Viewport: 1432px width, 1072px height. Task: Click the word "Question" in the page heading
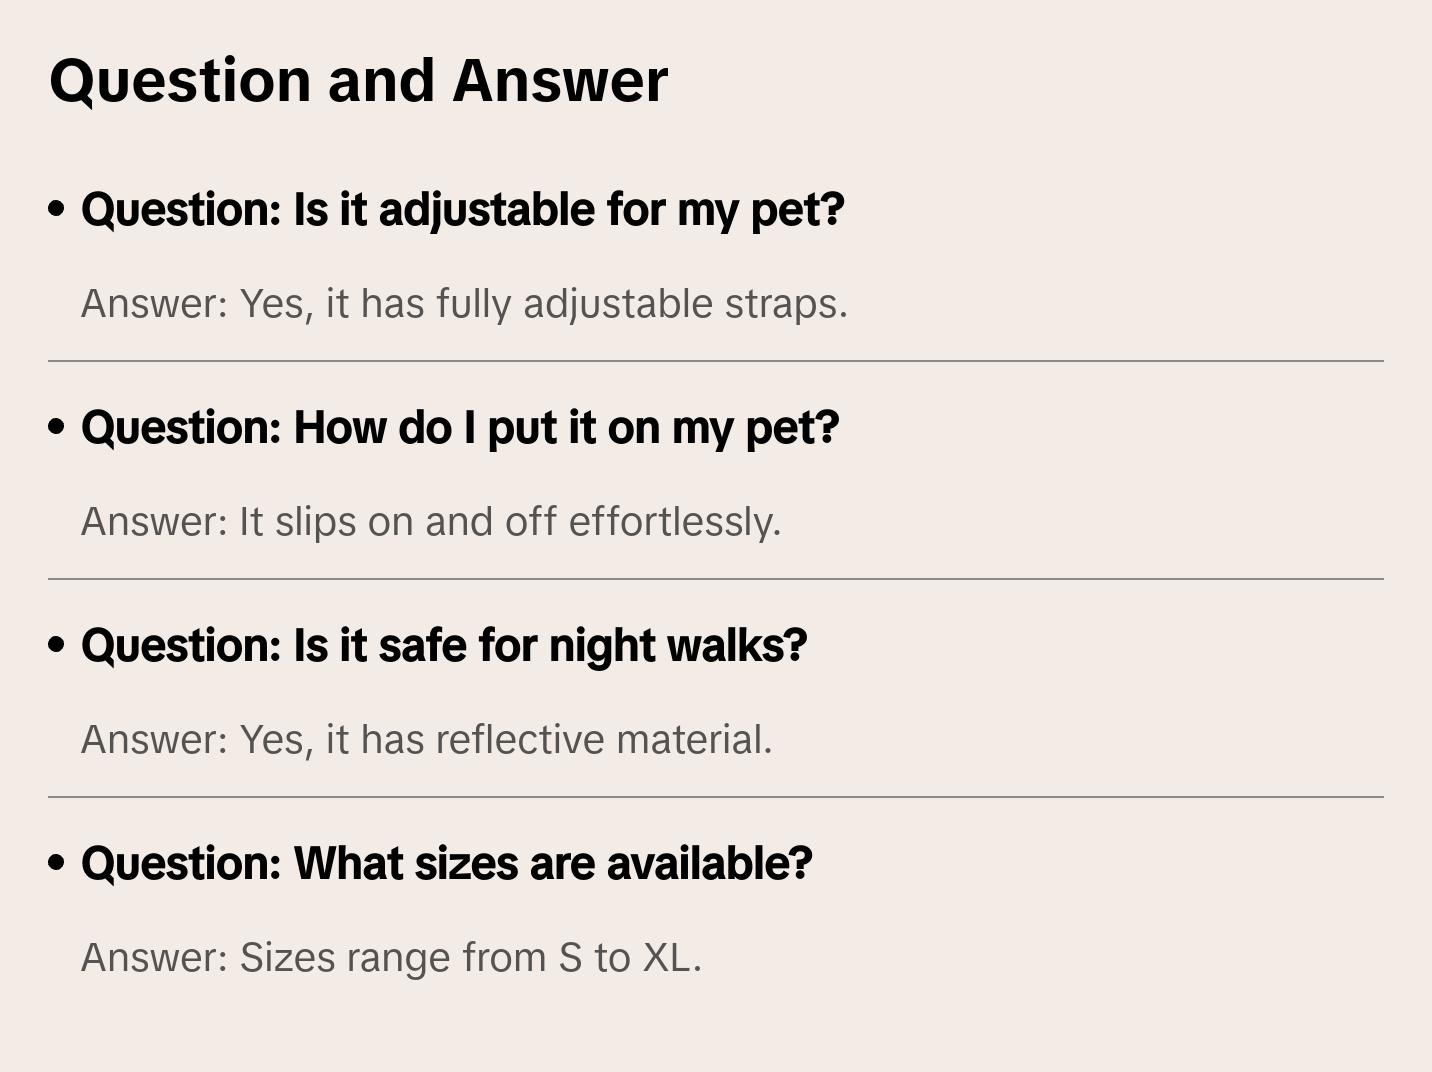point(180,80)
